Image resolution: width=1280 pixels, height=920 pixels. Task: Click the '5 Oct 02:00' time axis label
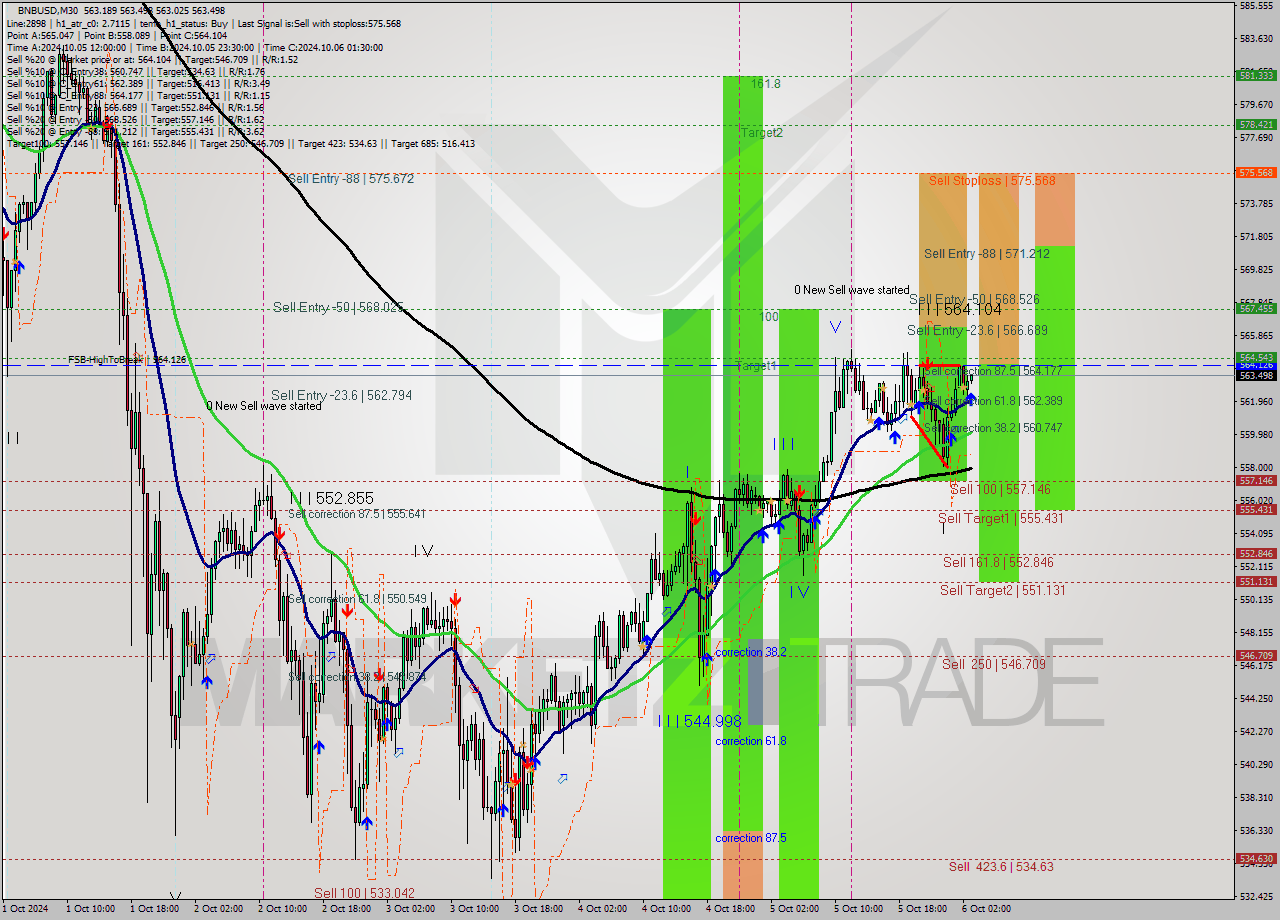tap(795, 909)
